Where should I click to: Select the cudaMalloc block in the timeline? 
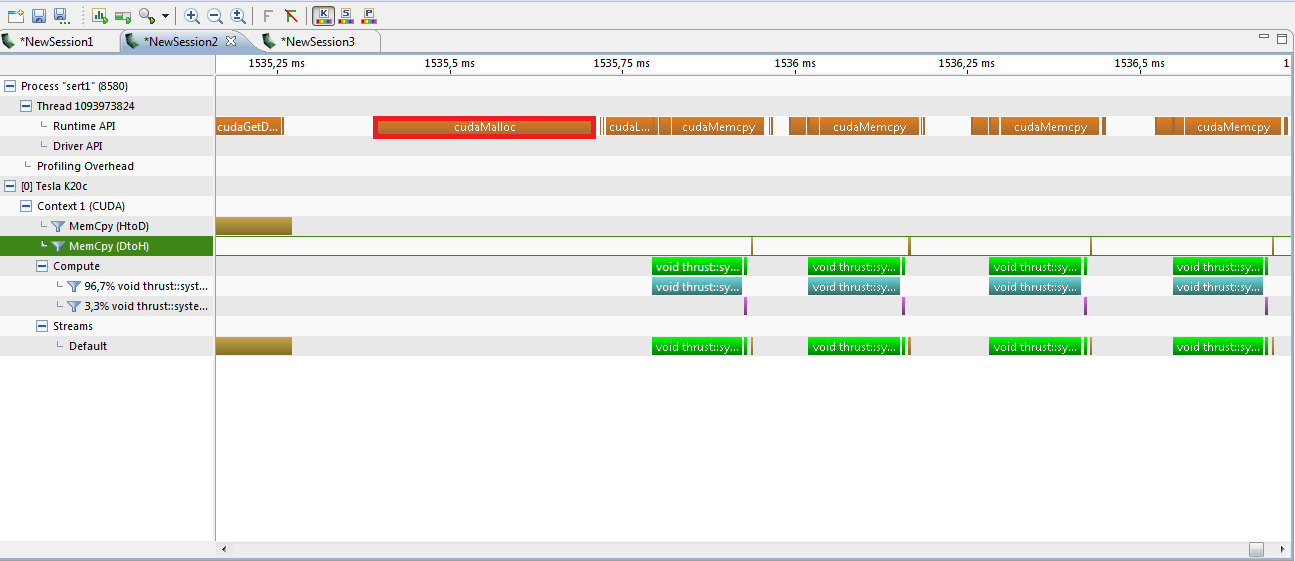484,127
